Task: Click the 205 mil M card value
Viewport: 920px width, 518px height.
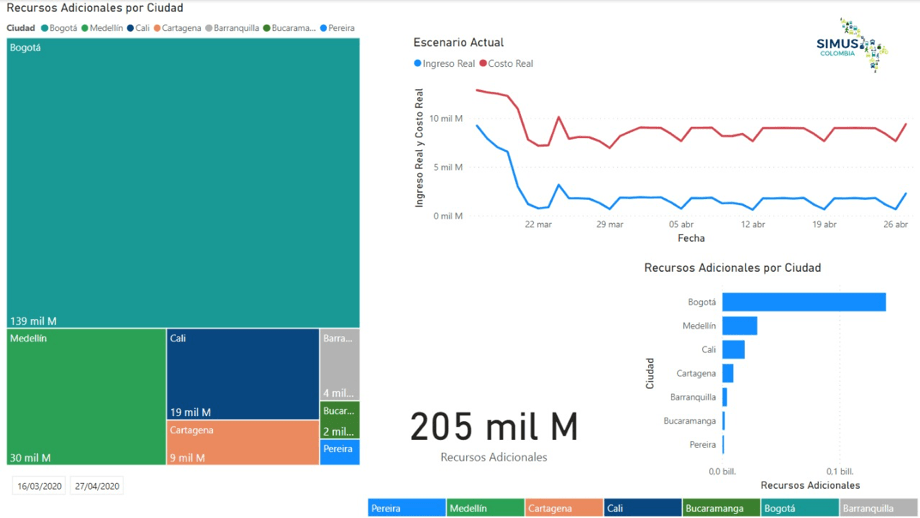Action: 494,428
